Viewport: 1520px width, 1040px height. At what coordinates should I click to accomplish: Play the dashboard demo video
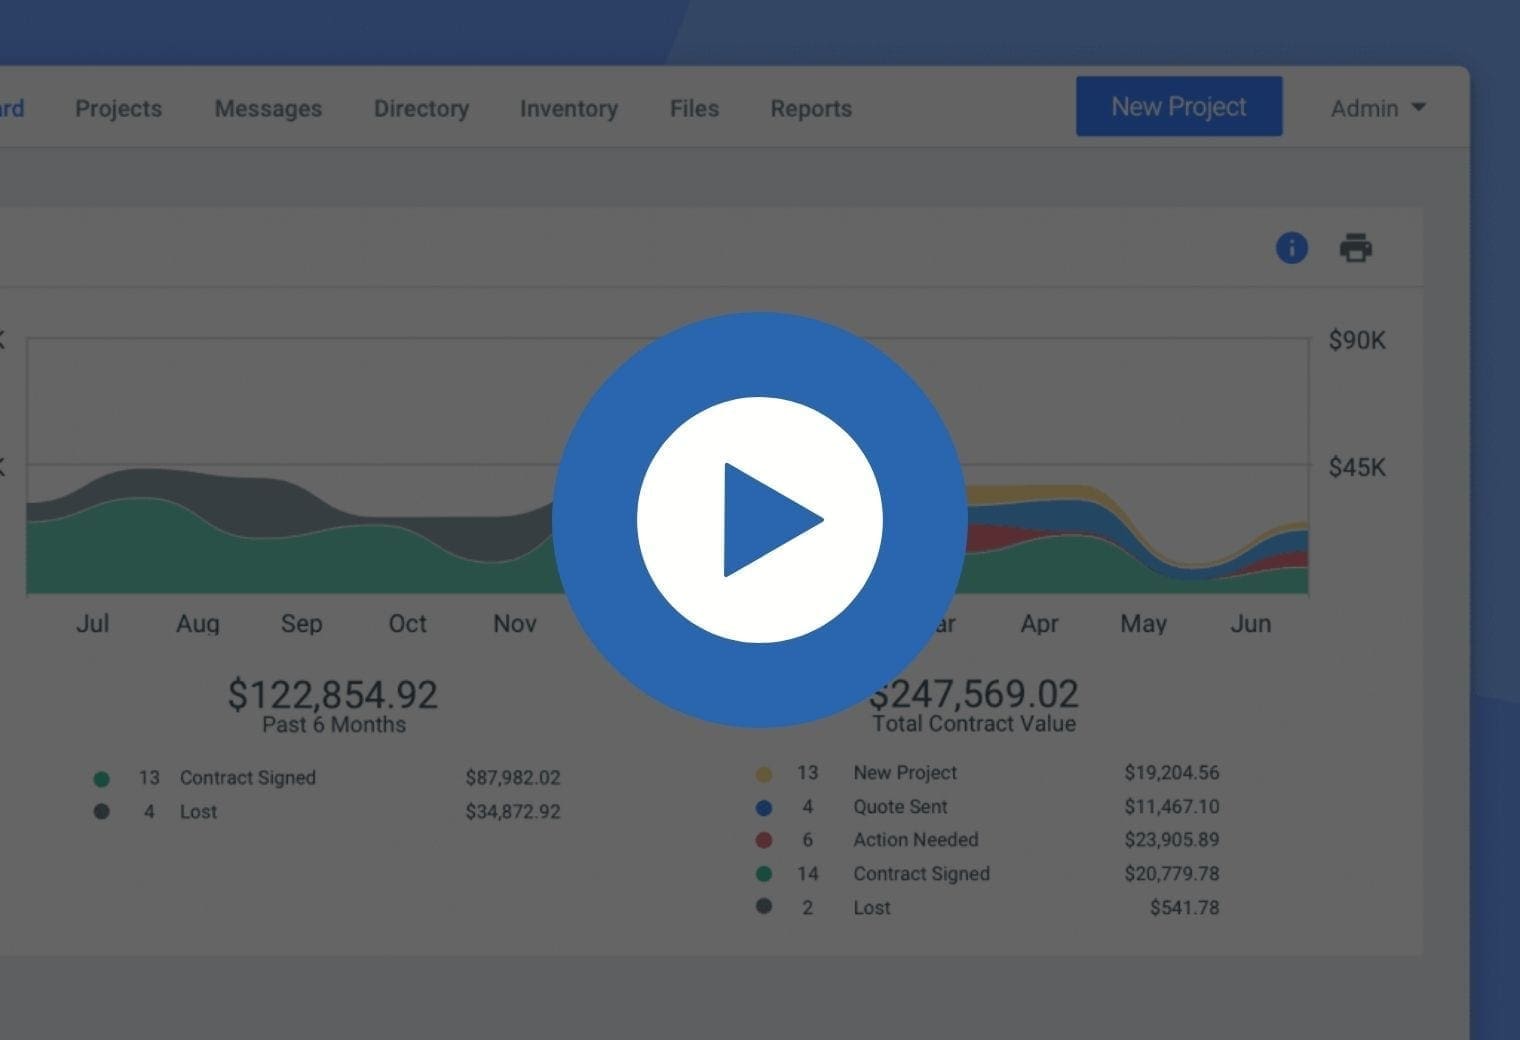tap(760, 519)
